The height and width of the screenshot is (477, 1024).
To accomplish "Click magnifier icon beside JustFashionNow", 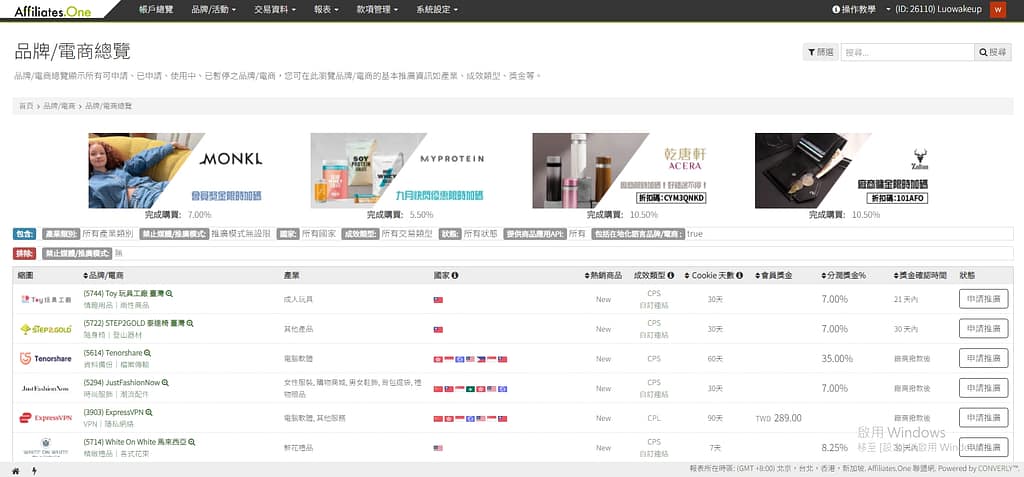I will click(x=165, y=383).
